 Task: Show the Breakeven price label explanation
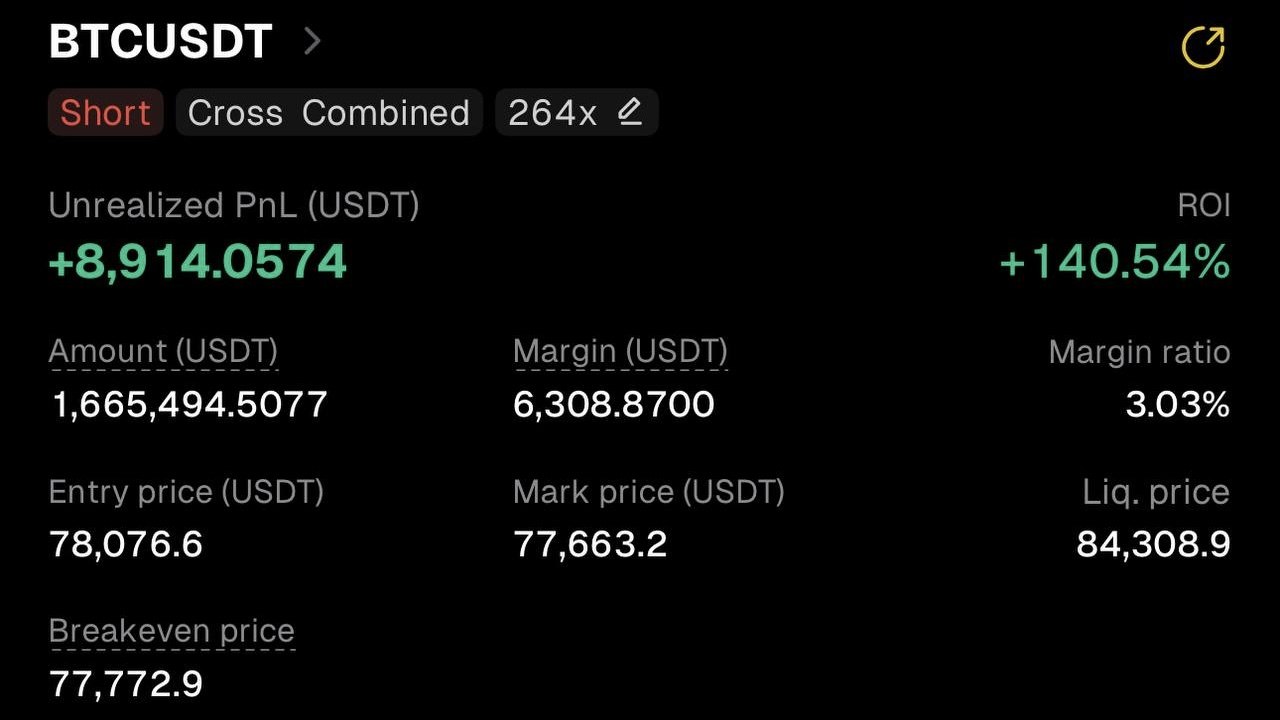[172, 632]
